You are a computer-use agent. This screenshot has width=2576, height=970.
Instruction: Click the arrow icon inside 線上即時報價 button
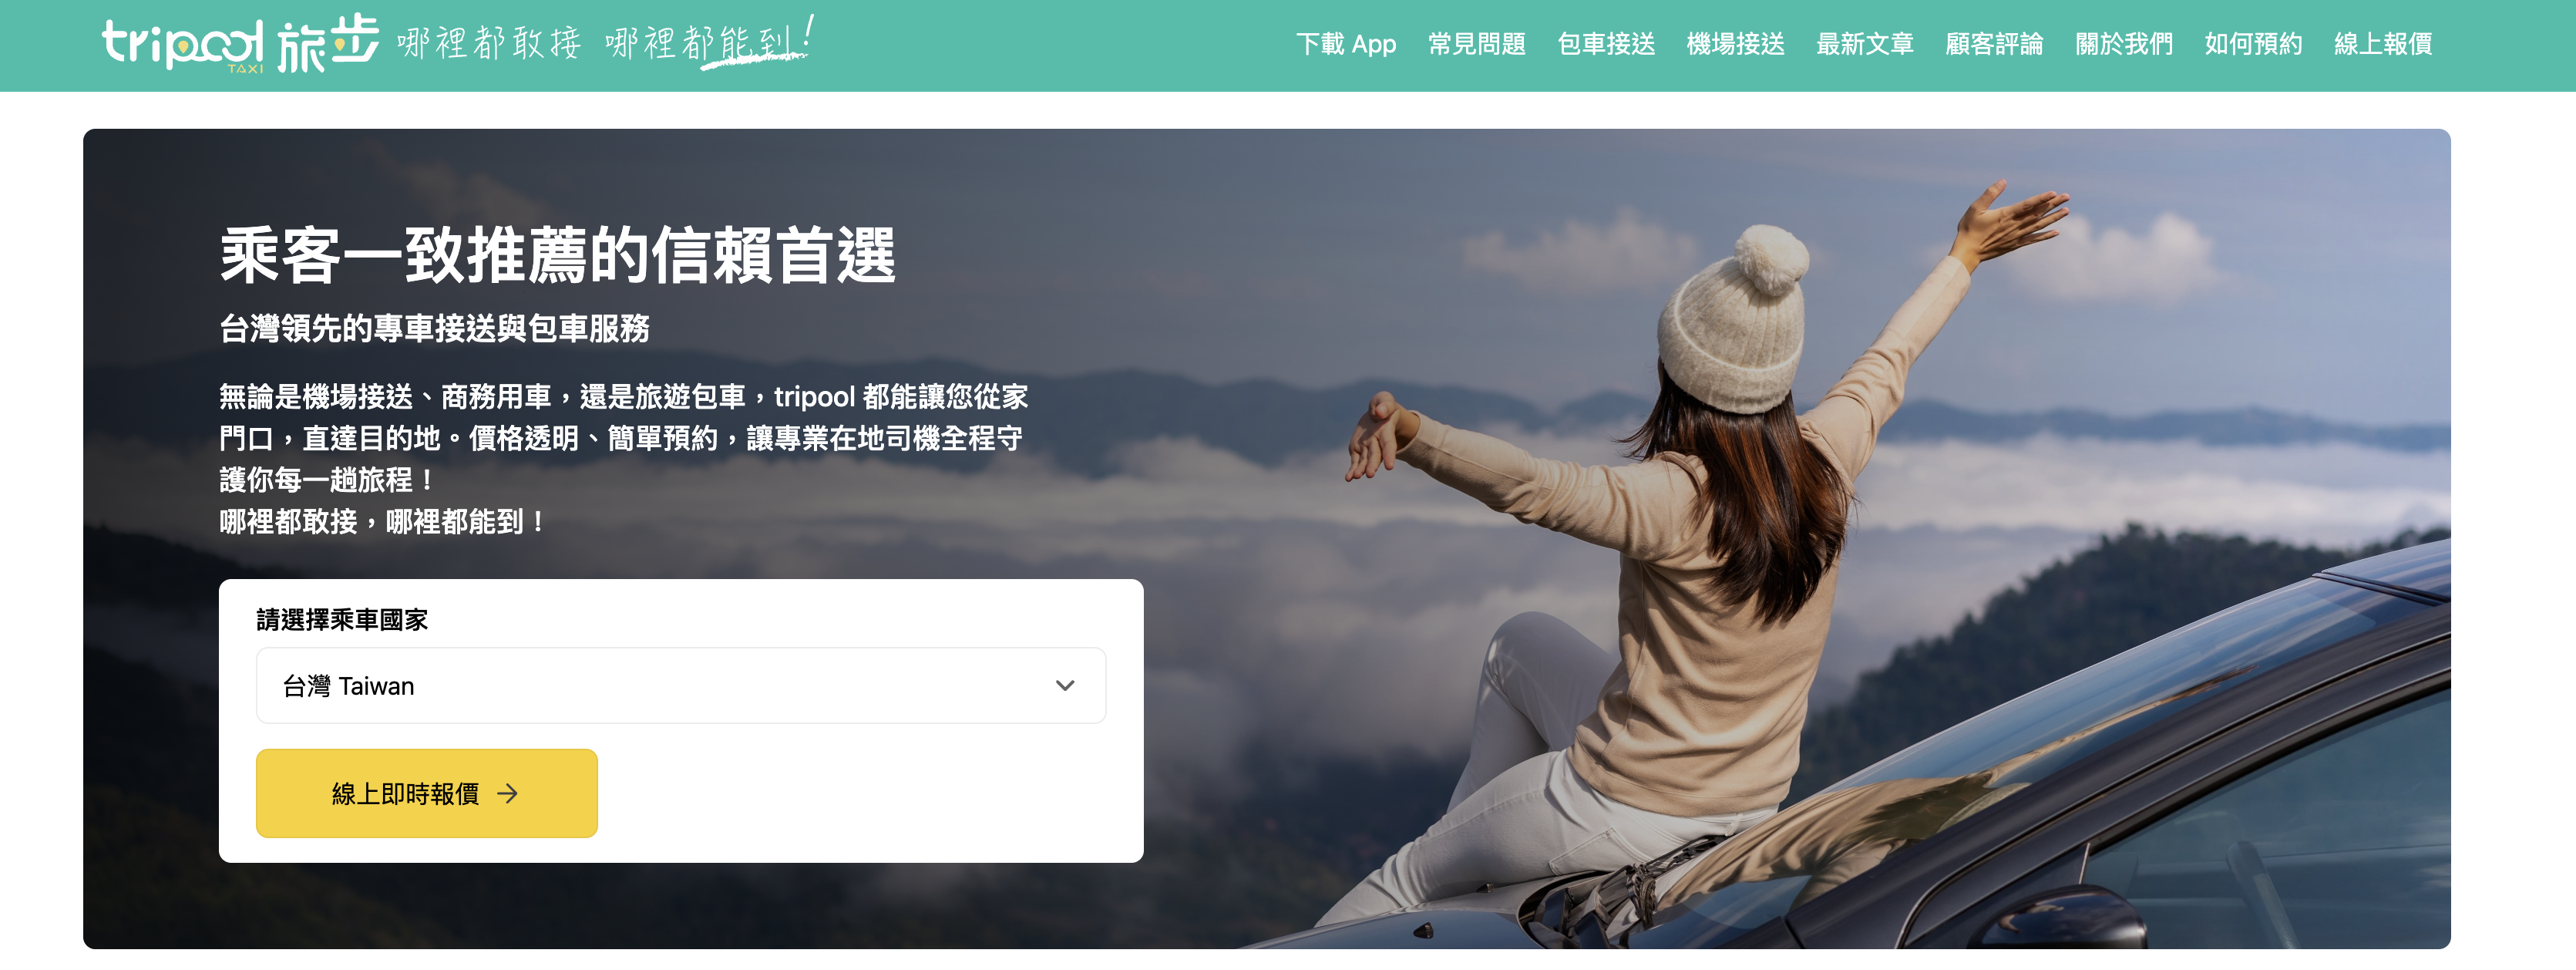pyautogui.click(x=508, y=793)
